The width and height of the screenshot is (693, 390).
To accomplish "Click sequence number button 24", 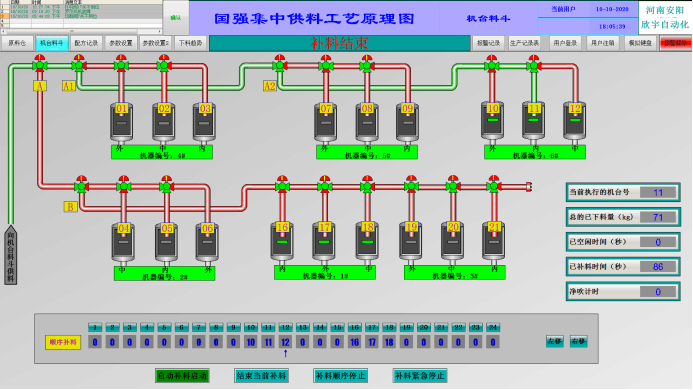I will pos(493,328).
